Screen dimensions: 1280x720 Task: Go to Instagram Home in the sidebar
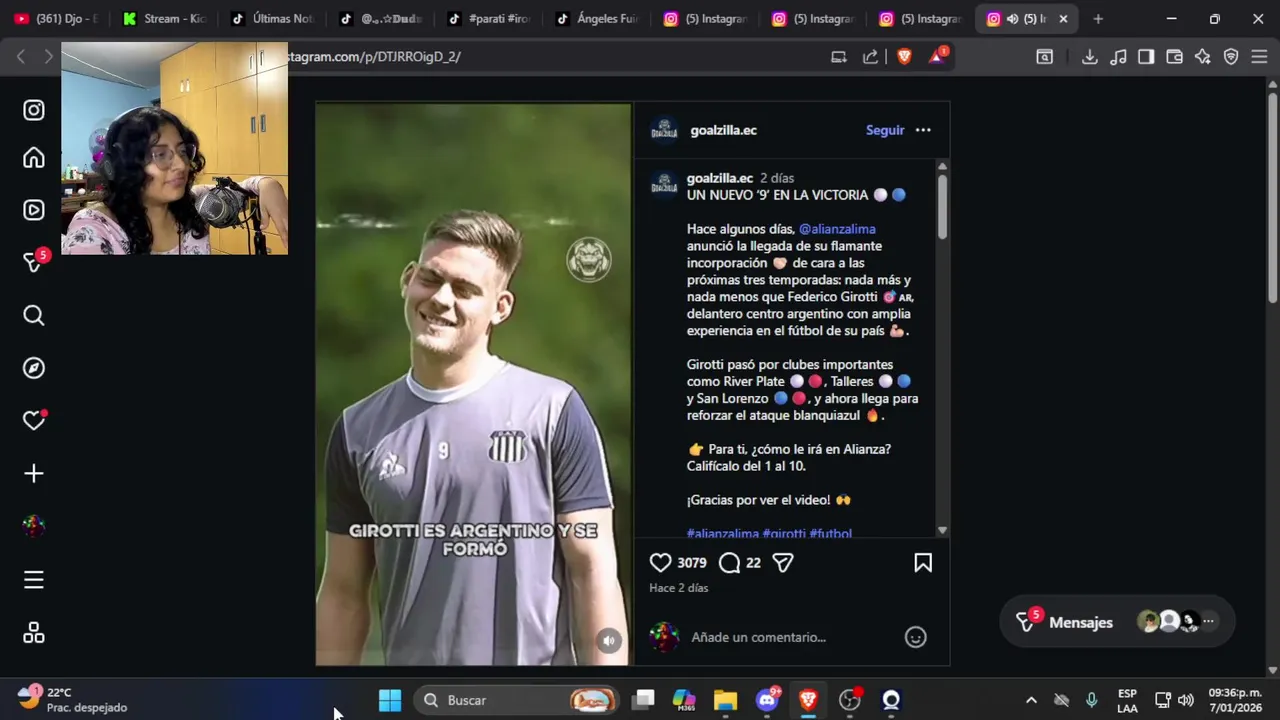point(34,158)
